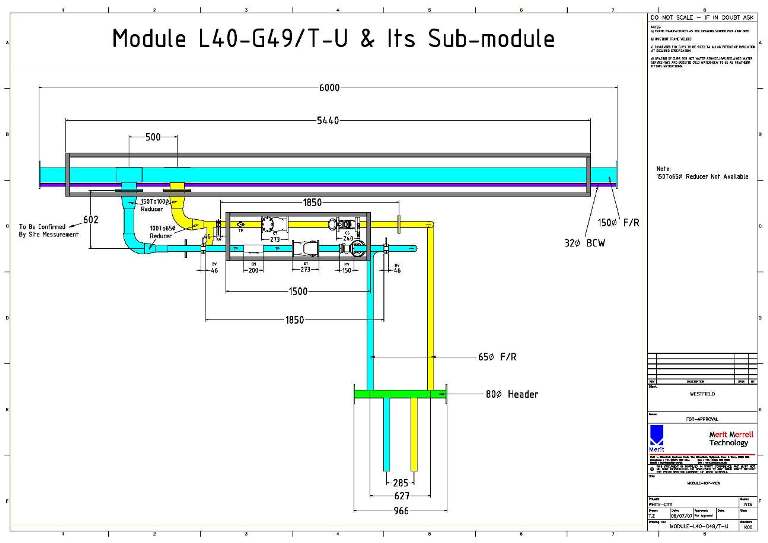The width and height of the screenshot is (768, 543).
Task: Select the '32ø BCW' pipe label
Action: (x=585, y=243)
